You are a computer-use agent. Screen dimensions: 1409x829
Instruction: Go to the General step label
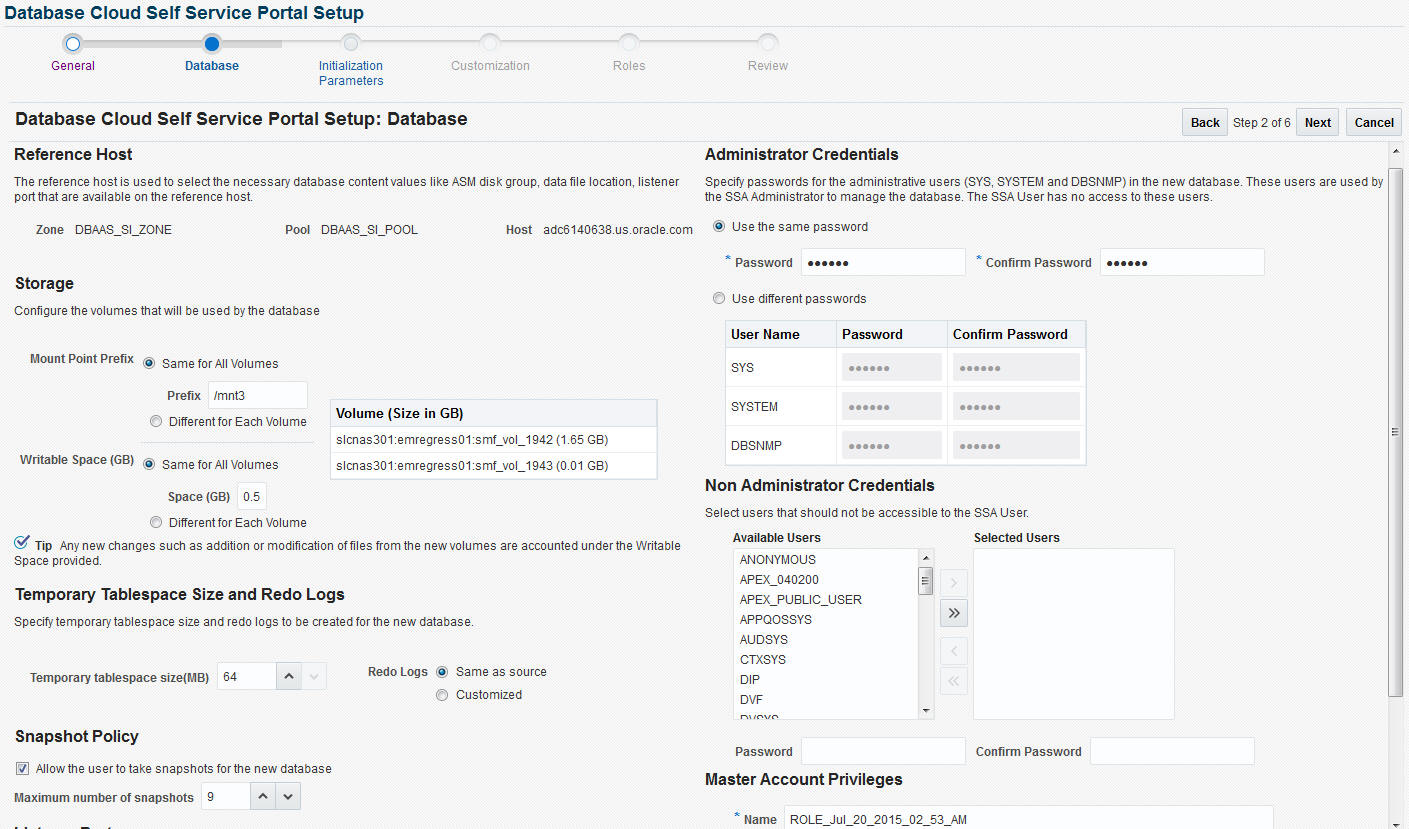coord(73,66)
